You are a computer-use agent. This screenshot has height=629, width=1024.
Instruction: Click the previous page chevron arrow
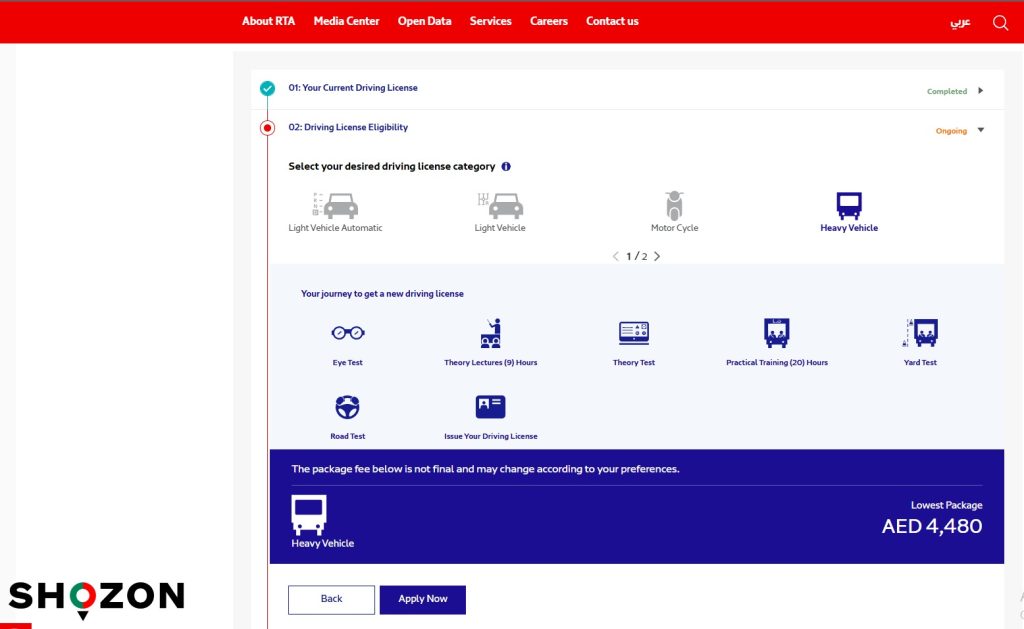(615, 256)
